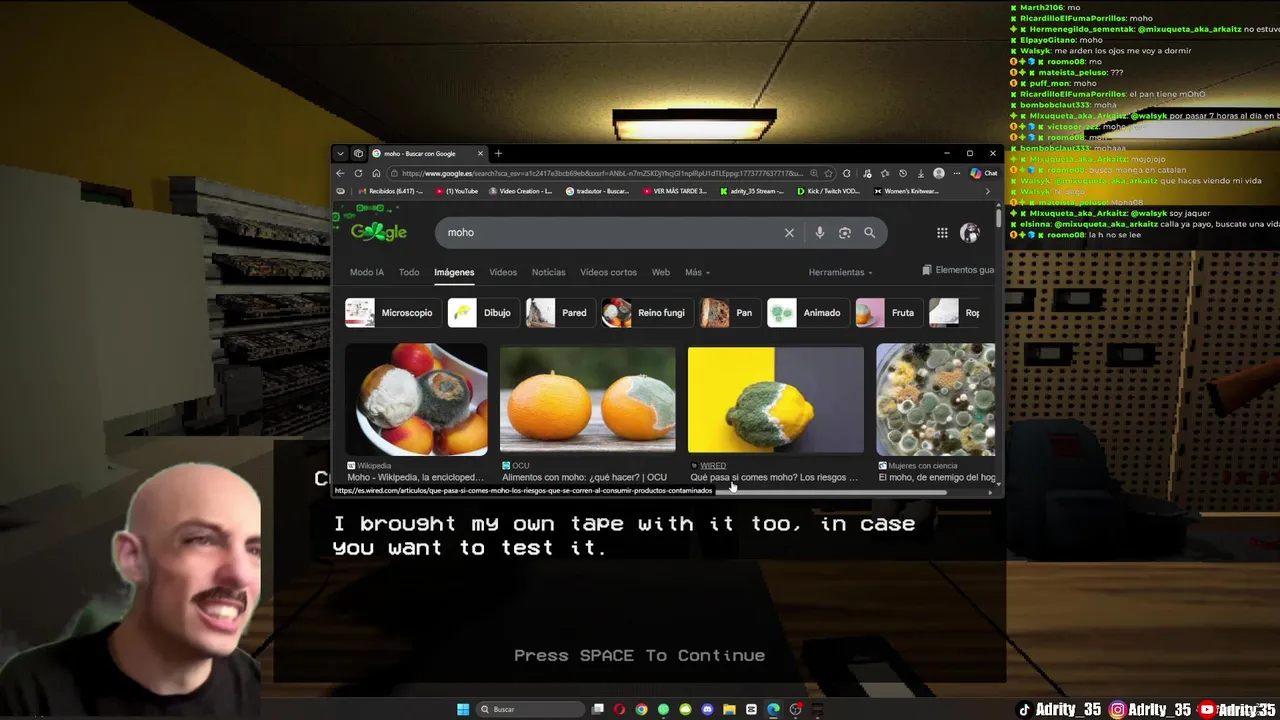Open the Google apps grid
Viewport: 1280px width, 720px height.
click(x=942, y=232)
